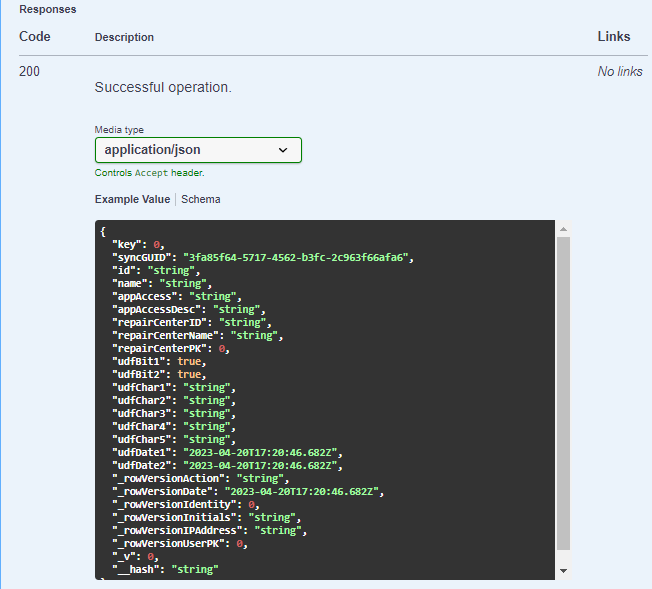The width and height of the screenshot is (652, 589).
Task: Click the "_rowVersionInitials" line
Action: pyautogui.click(x=207, y=517)
